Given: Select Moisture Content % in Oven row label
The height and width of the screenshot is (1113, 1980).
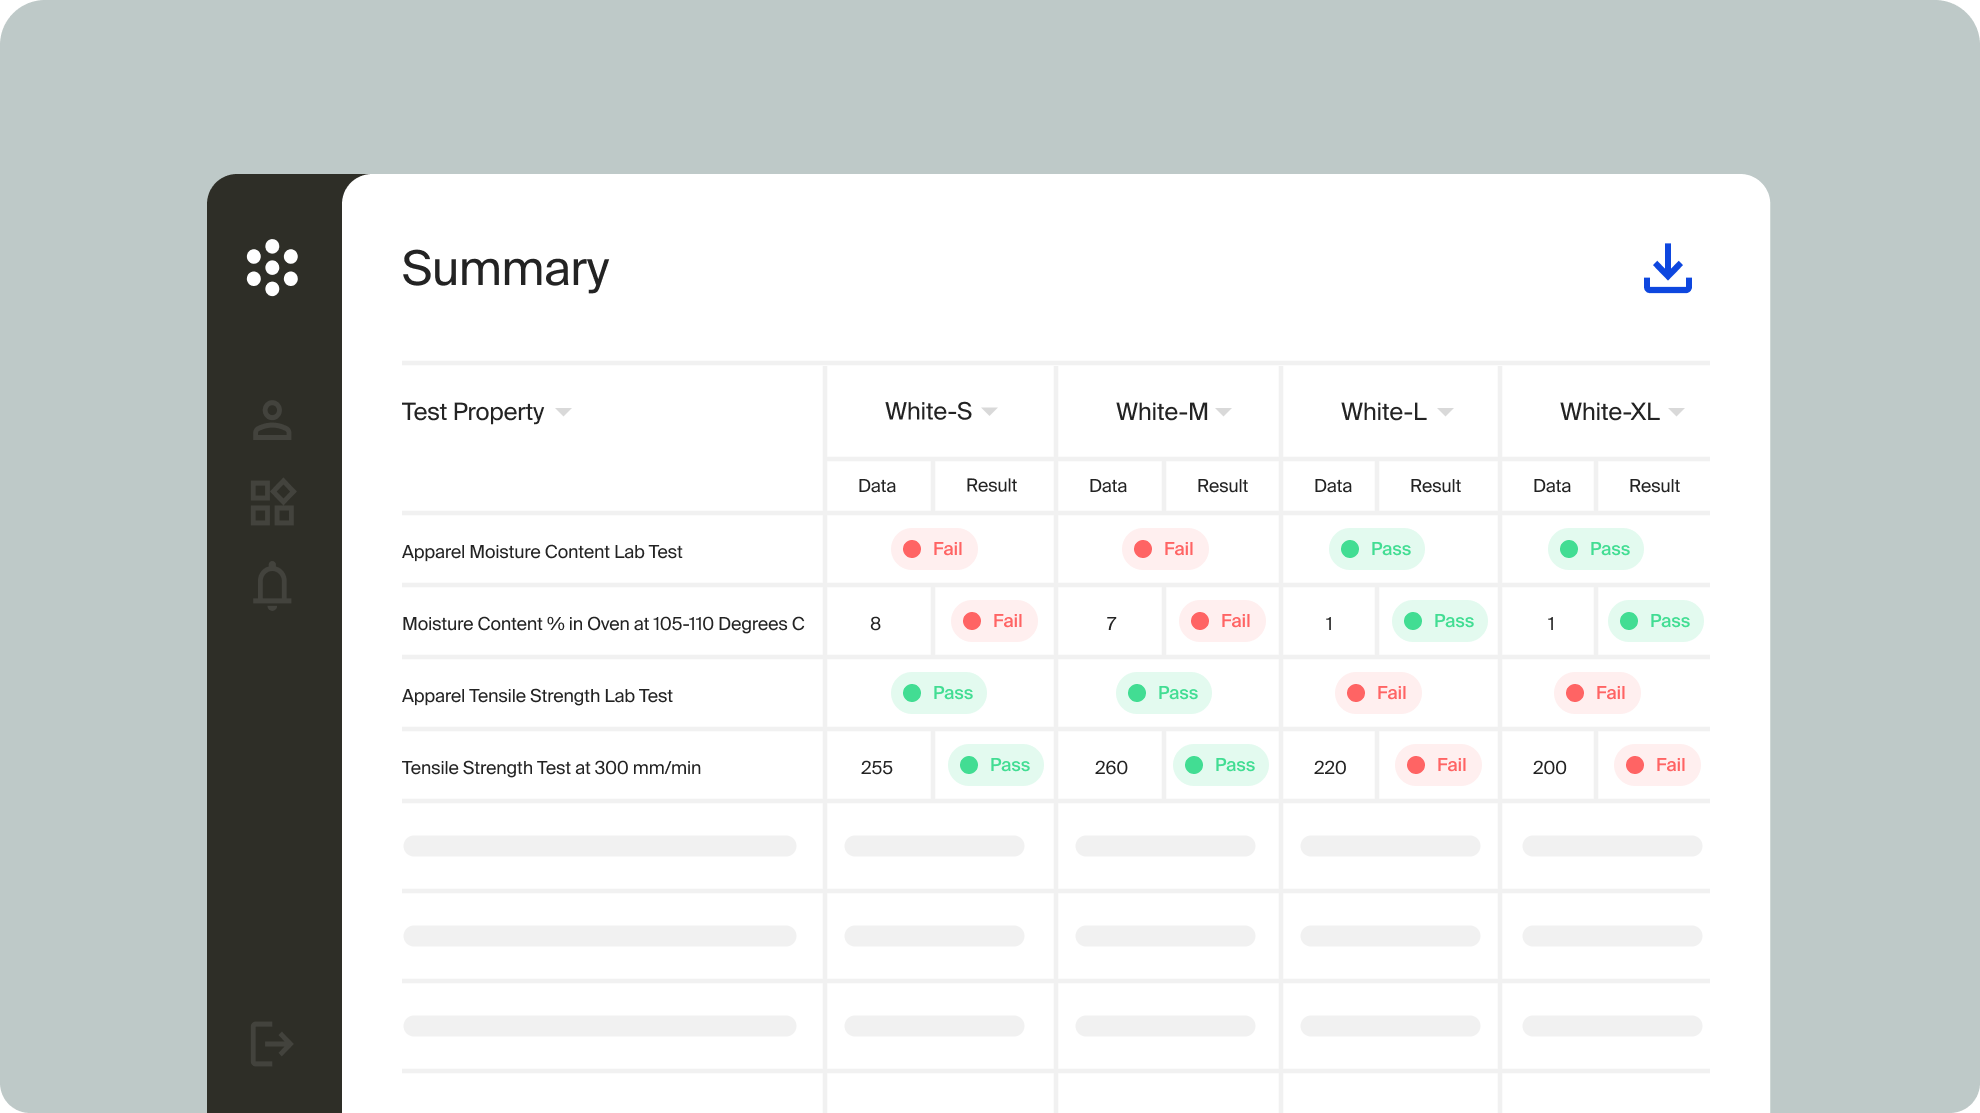Looking at the screenshot, I should pyautogui.click(x=603, y=623).
